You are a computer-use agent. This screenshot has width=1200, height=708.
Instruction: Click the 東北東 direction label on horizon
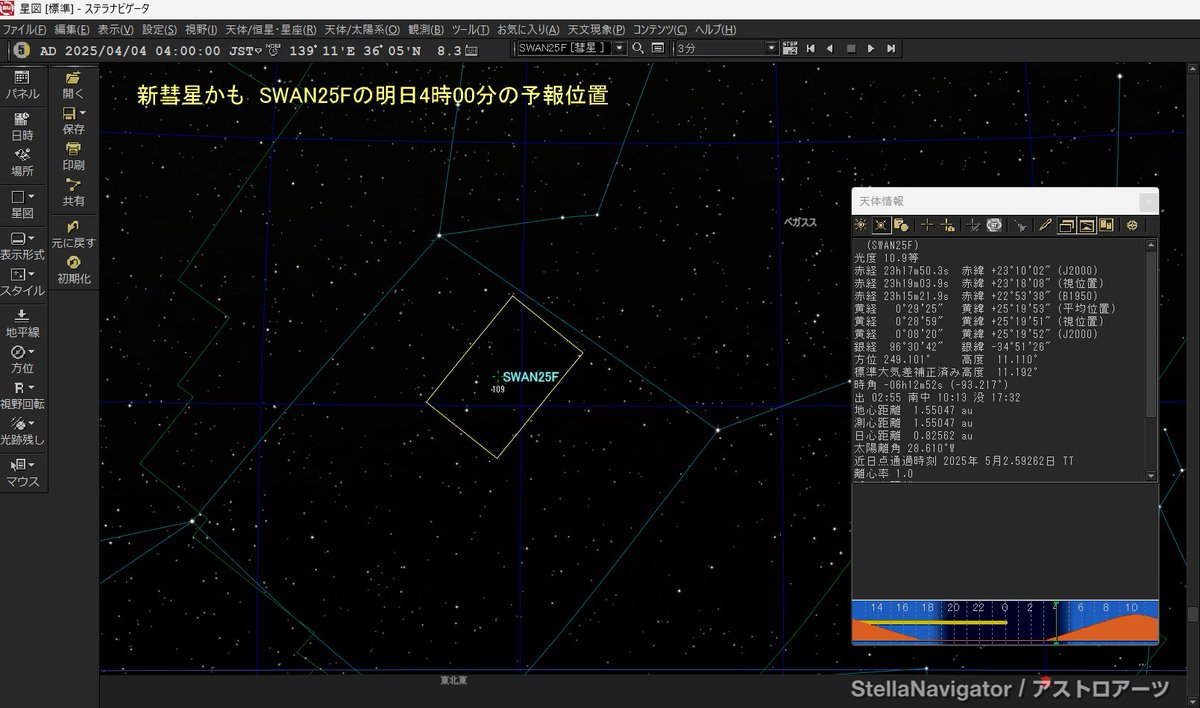(453, 681)
